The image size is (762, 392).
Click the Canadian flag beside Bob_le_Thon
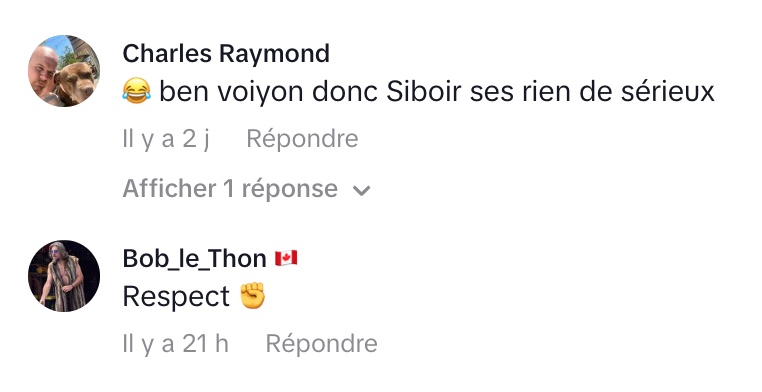(286, 258)
